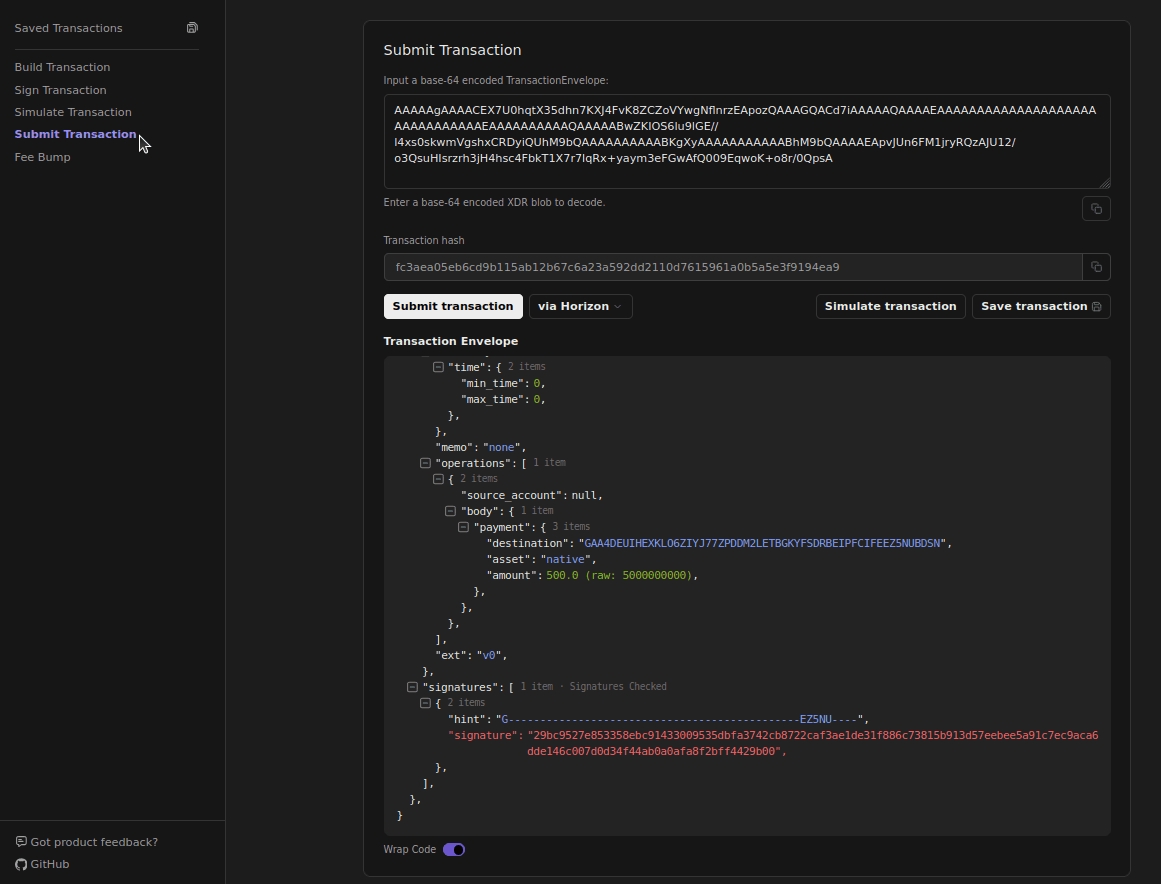Click the GitHub icon in the sidebar footer
This screenshot has height=884, width=1161.
click(x=21, y=864)
